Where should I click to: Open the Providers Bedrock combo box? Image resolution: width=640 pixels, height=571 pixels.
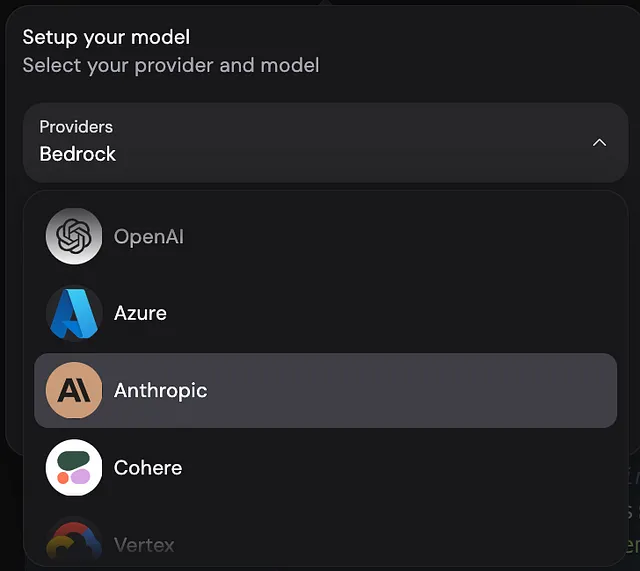(325, 142)
